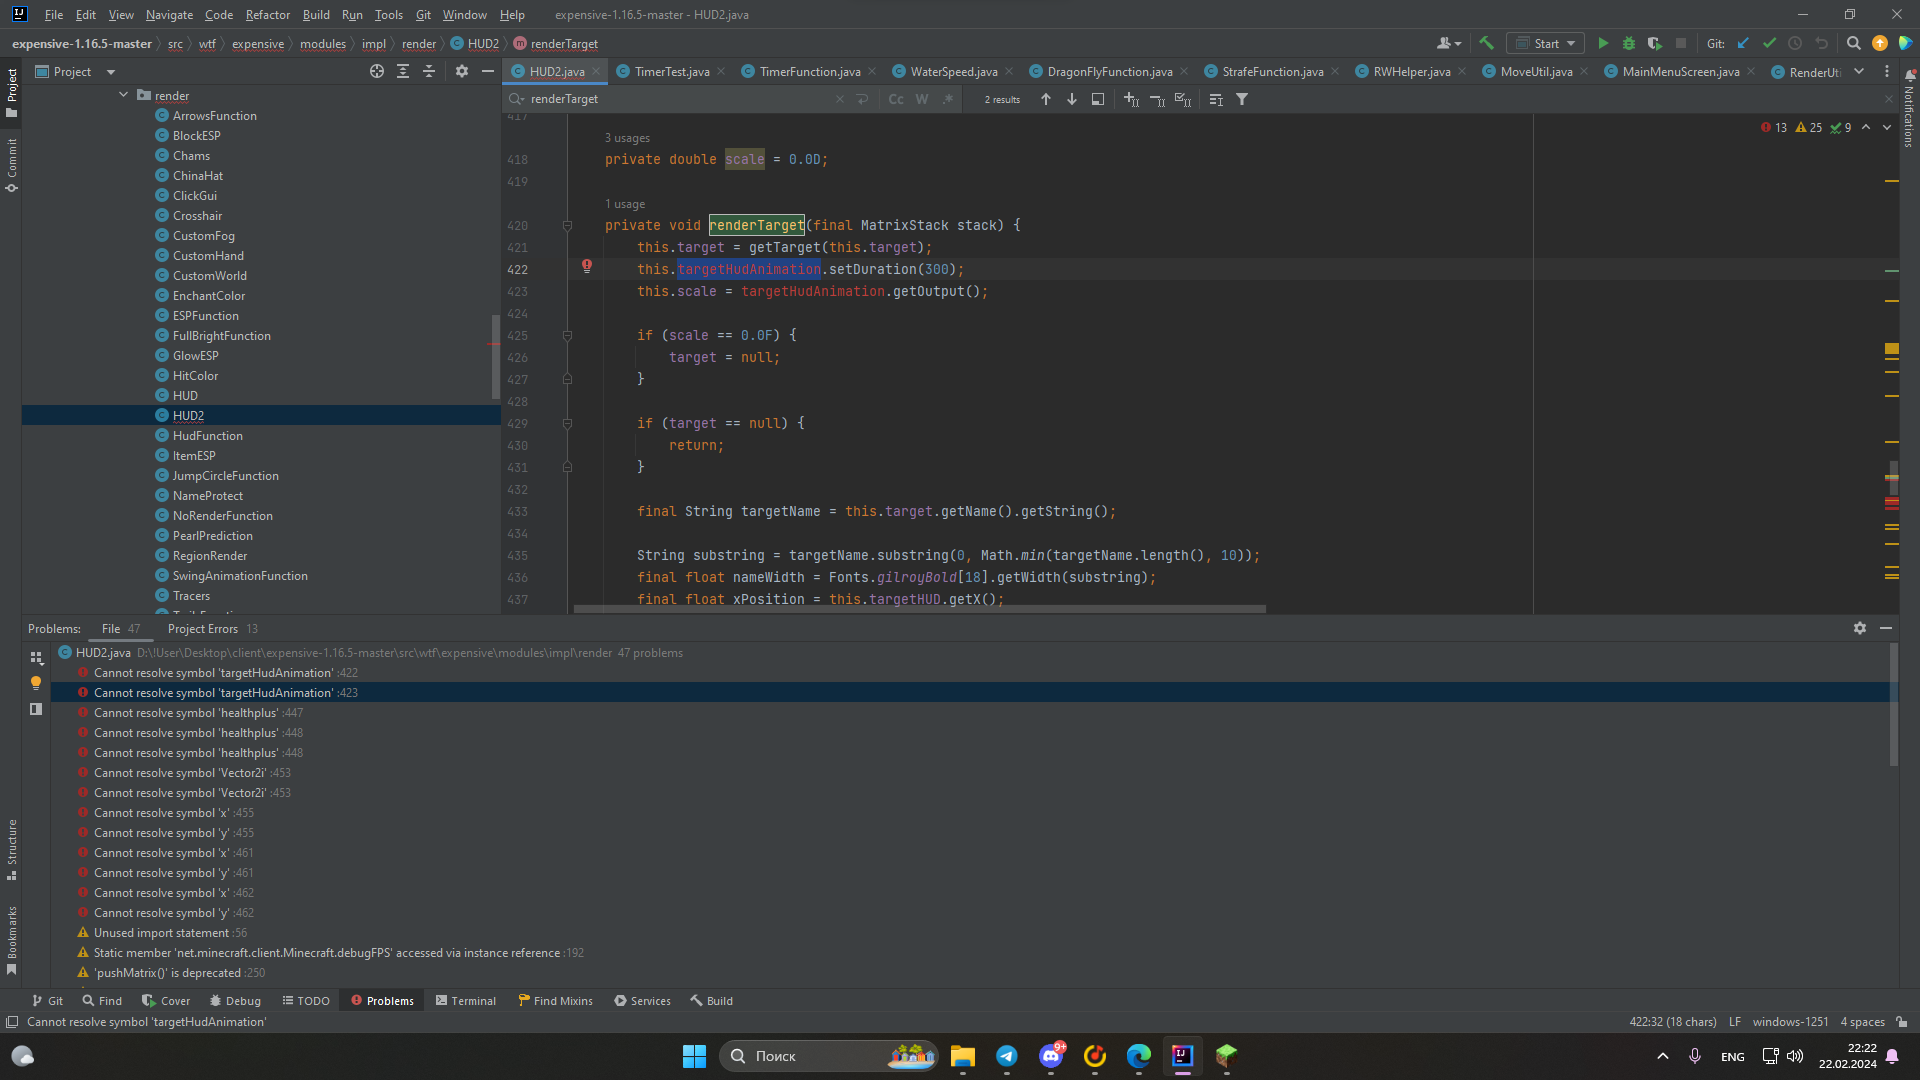
Task: Hide the Project tool window
Action: [x=488, y=71]
